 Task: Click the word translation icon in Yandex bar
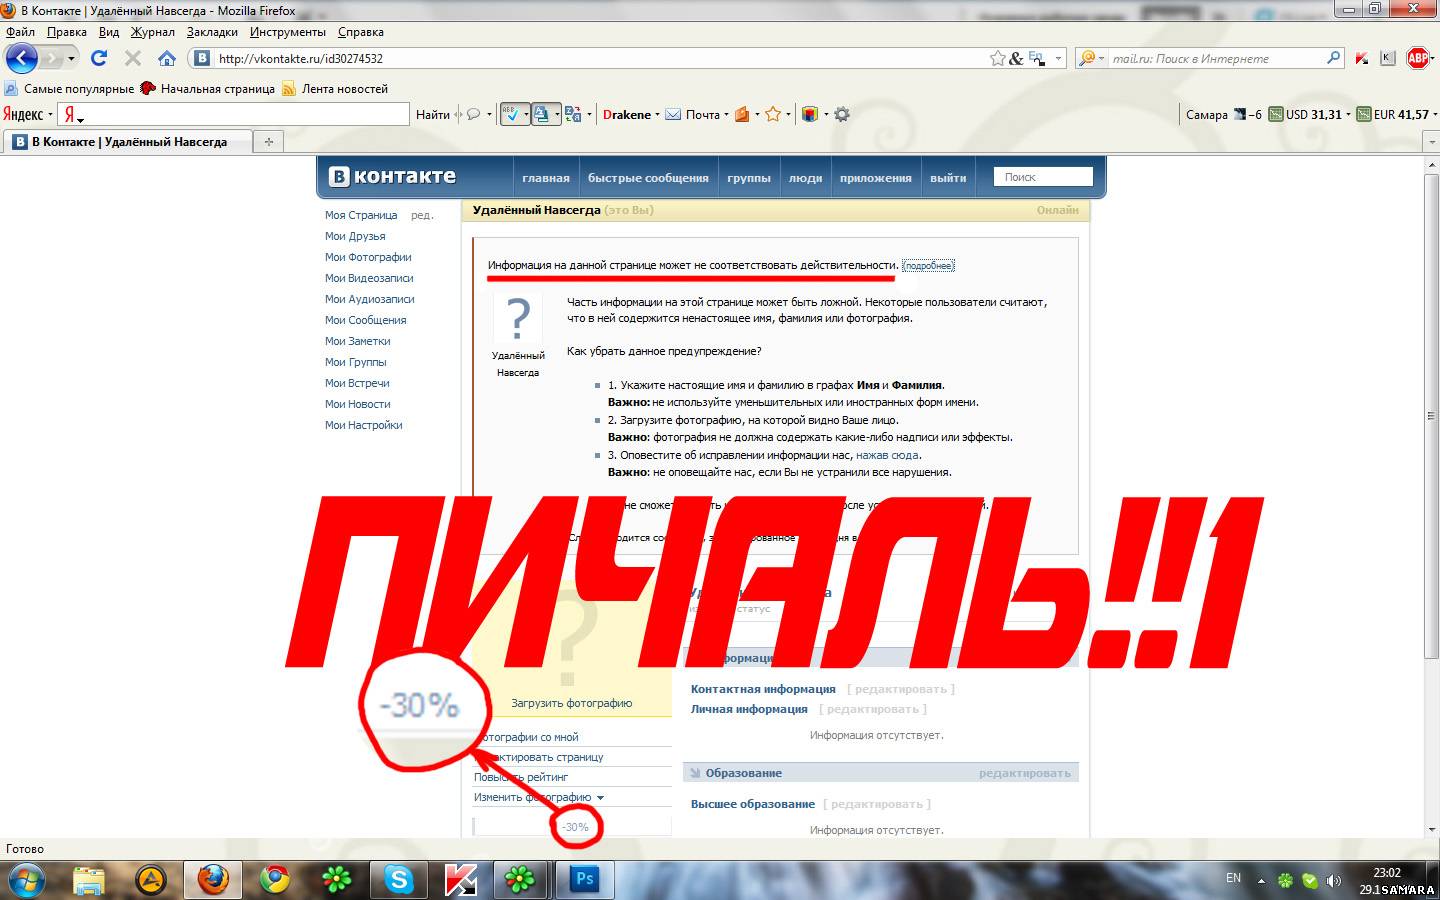(x=573, y=114)
